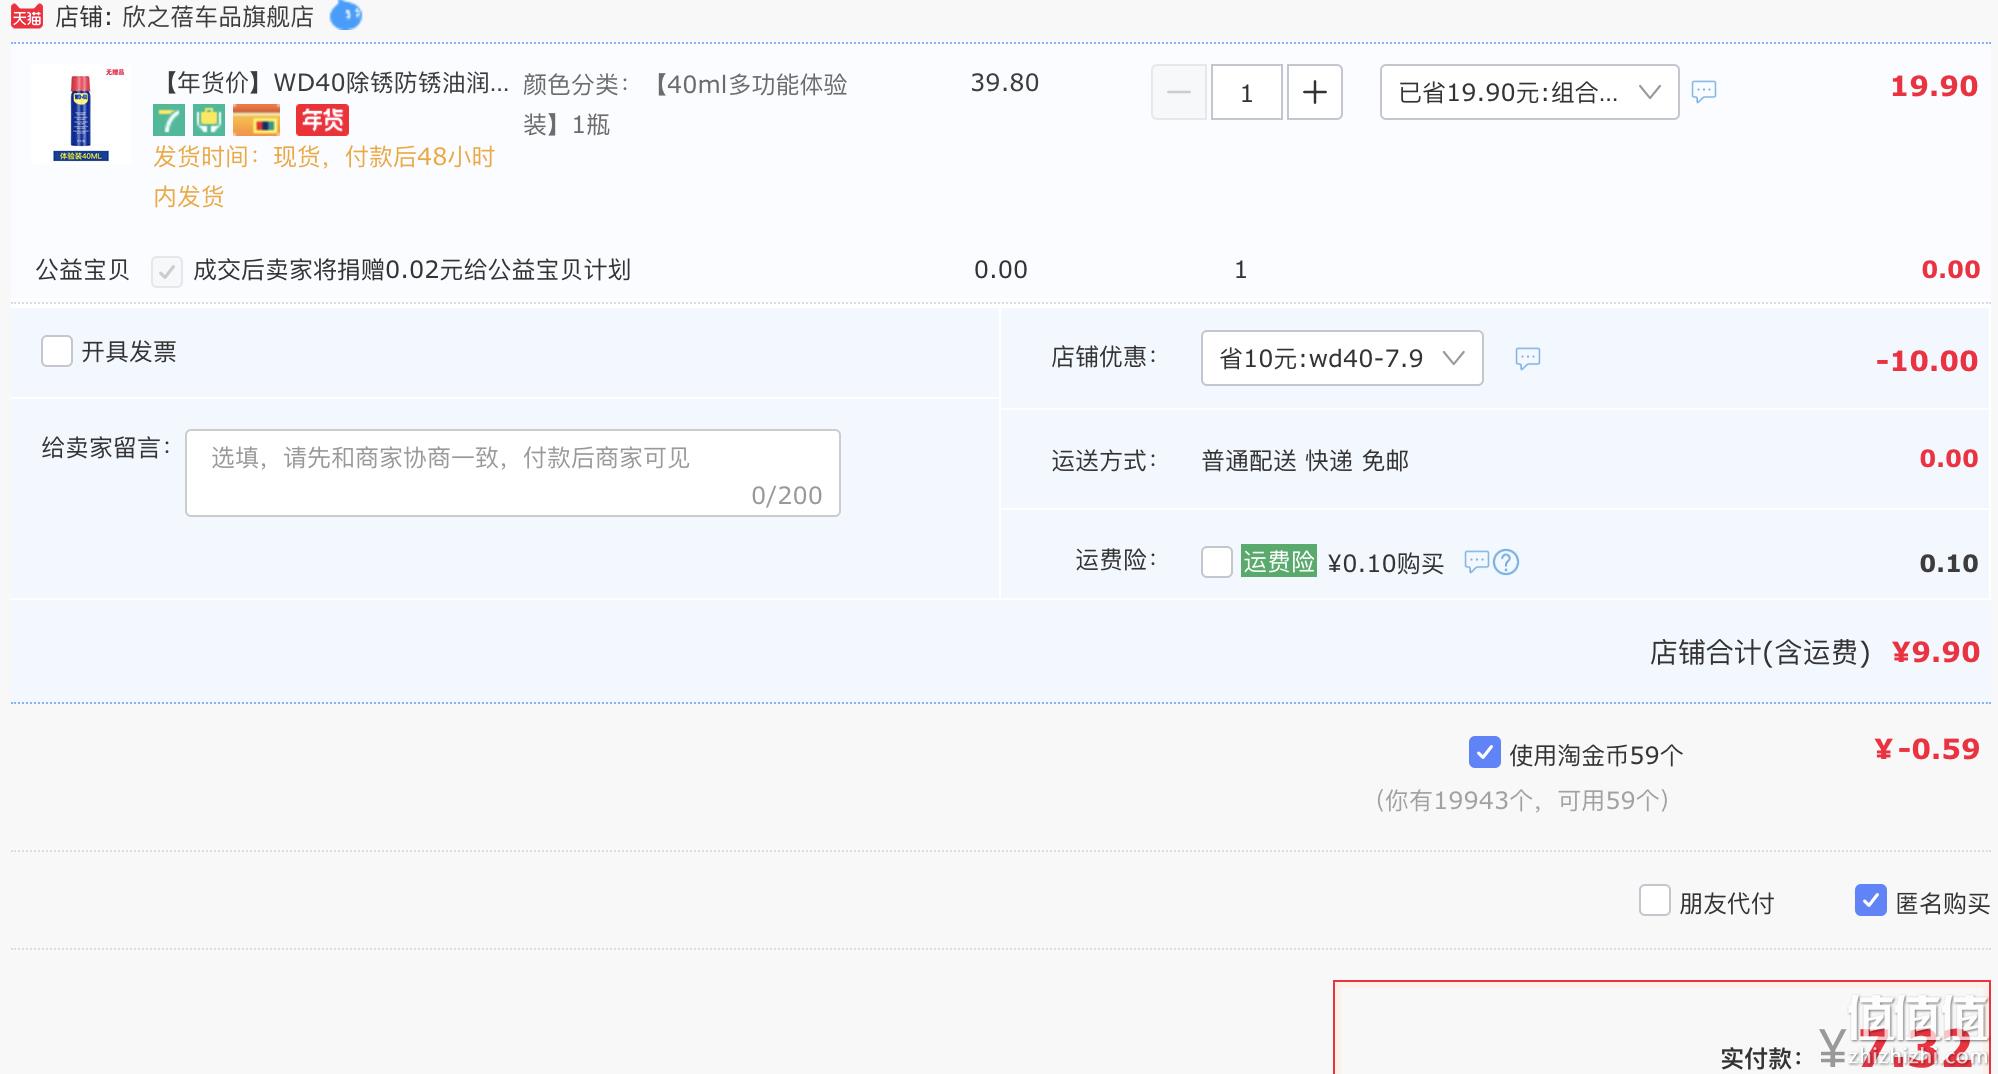Click the seller message text box
The width and height of the screenshot is (1998, 1074).
(x=513, y=473)
